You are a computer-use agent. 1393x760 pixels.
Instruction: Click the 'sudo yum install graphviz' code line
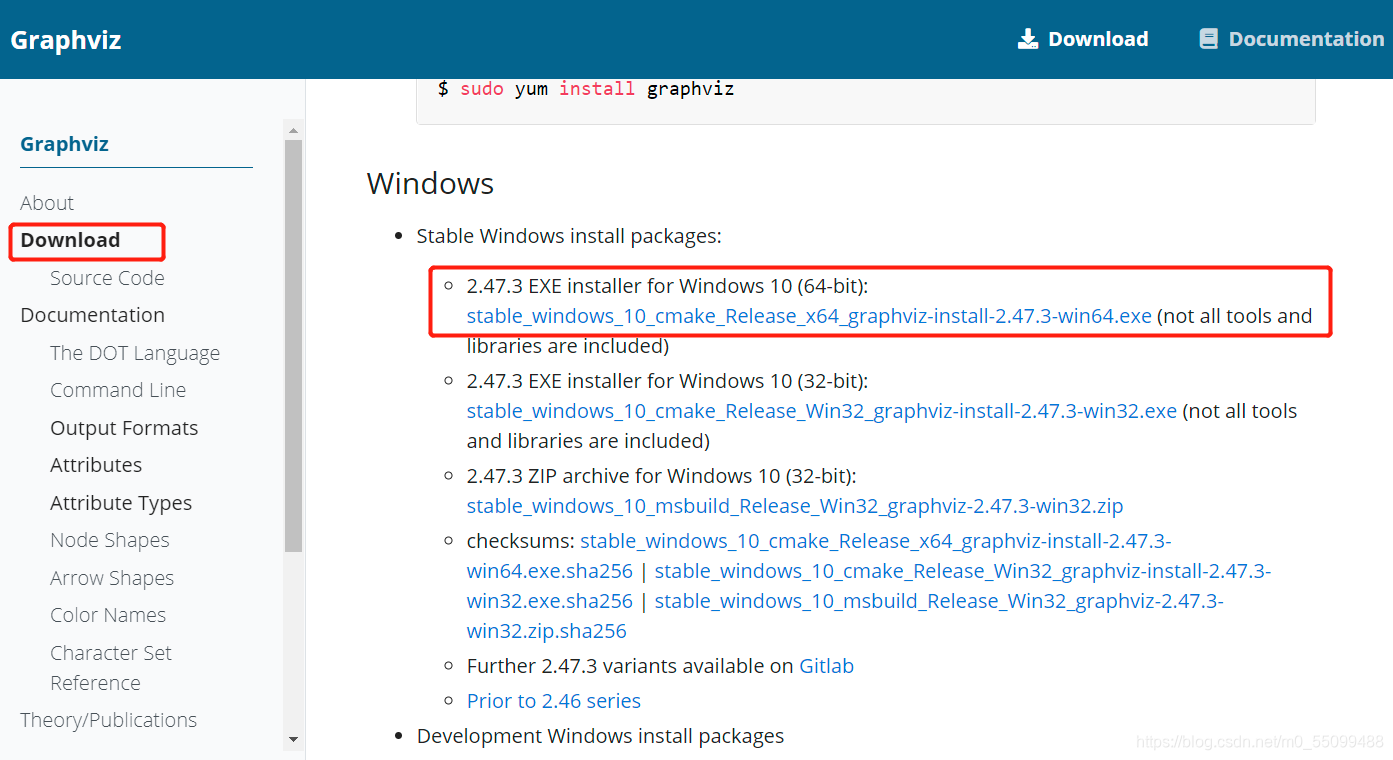[x=586, y=88]
